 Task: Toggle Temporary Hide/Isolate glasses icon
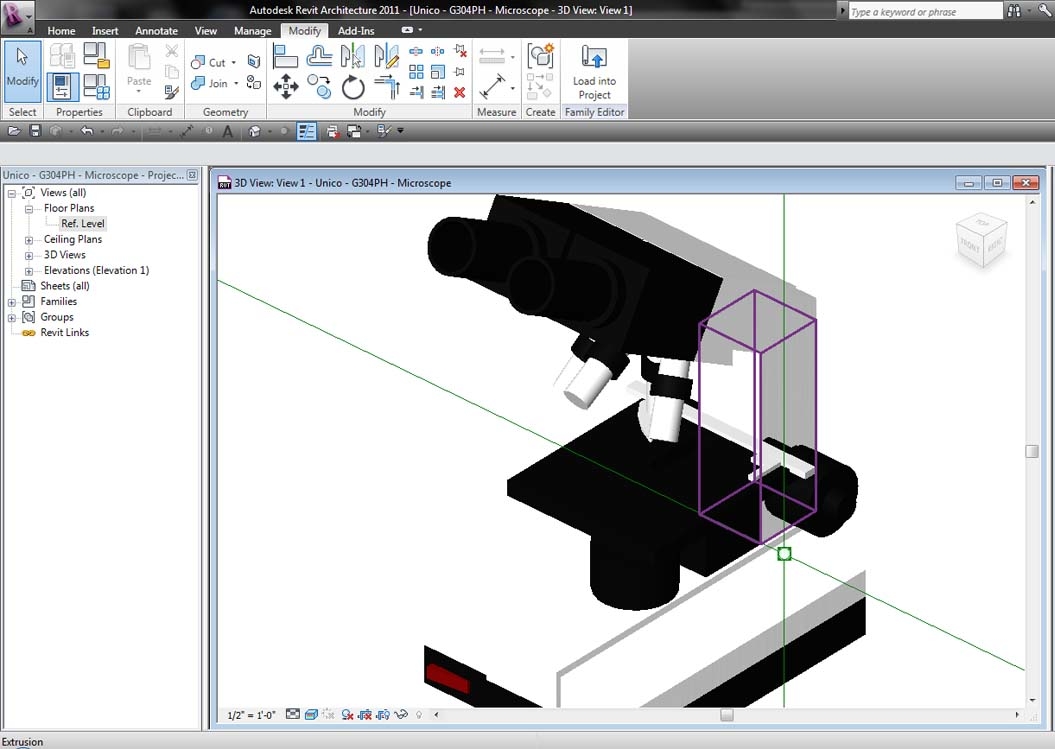click(403, 714)
